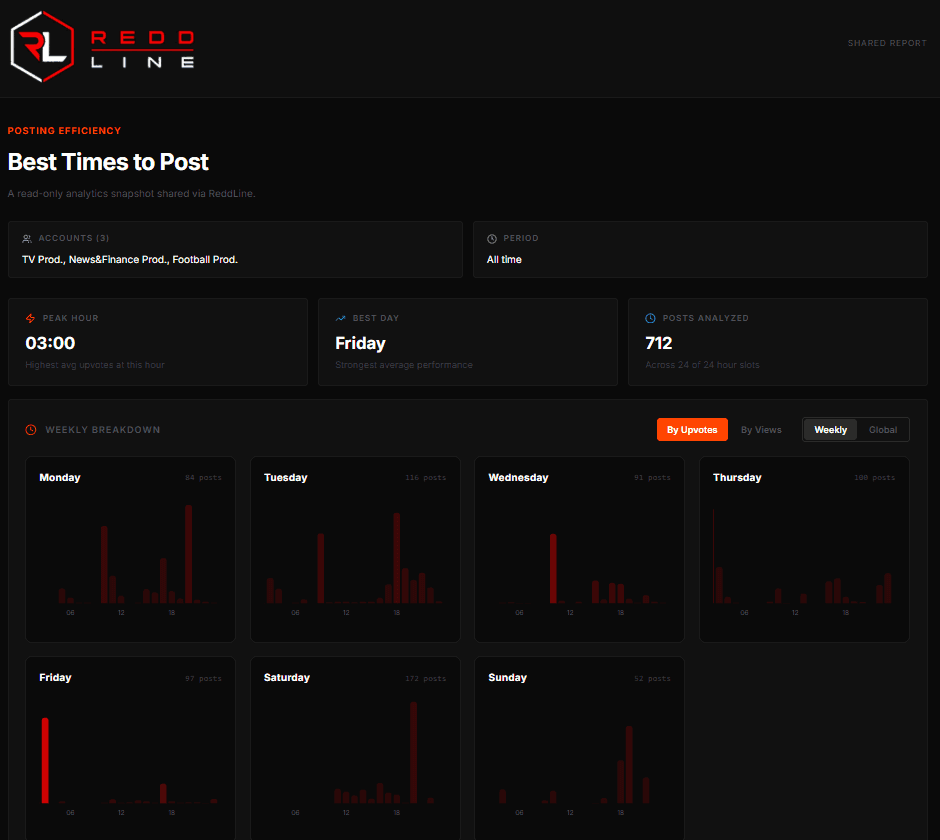Click the Wednesday chart title
This screenshot has height=840, width=940.
[x=519, y=478]
